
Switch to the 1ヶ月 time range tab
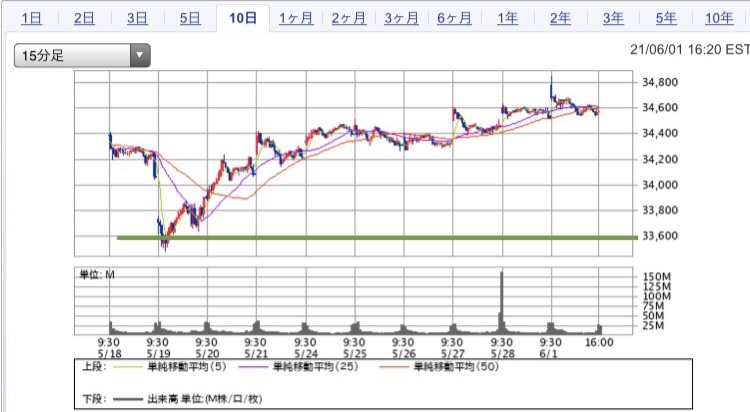296,18
